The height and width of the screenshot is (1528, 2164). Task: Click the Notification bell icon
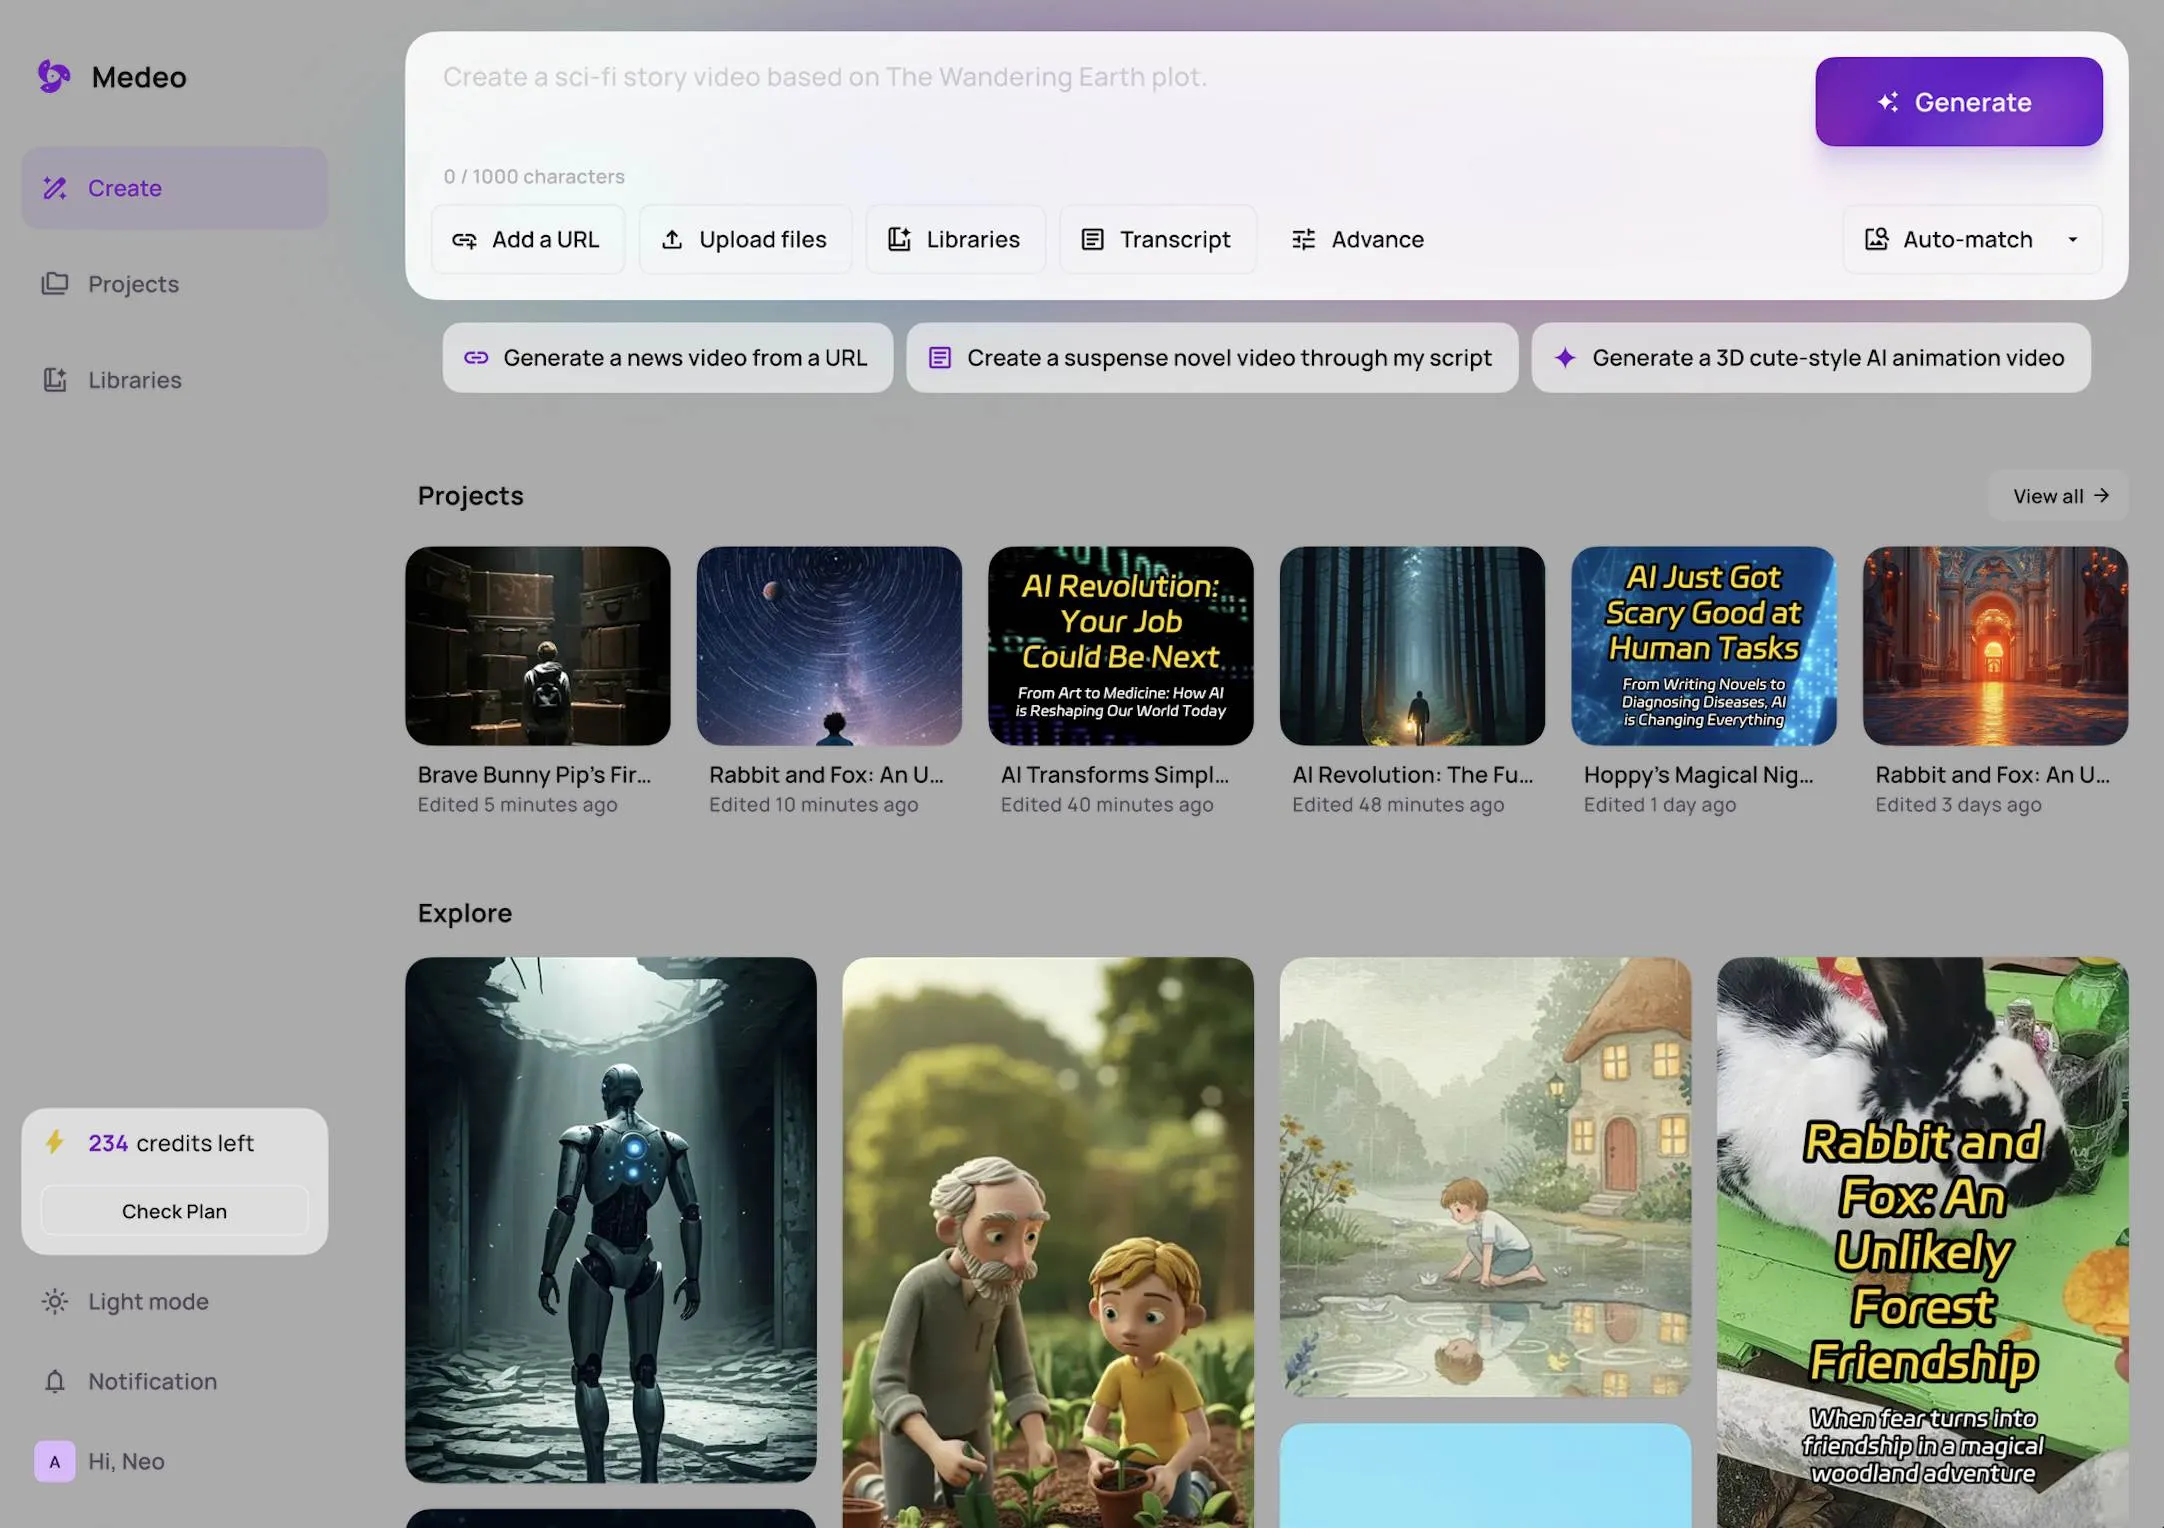(55, 1381)
